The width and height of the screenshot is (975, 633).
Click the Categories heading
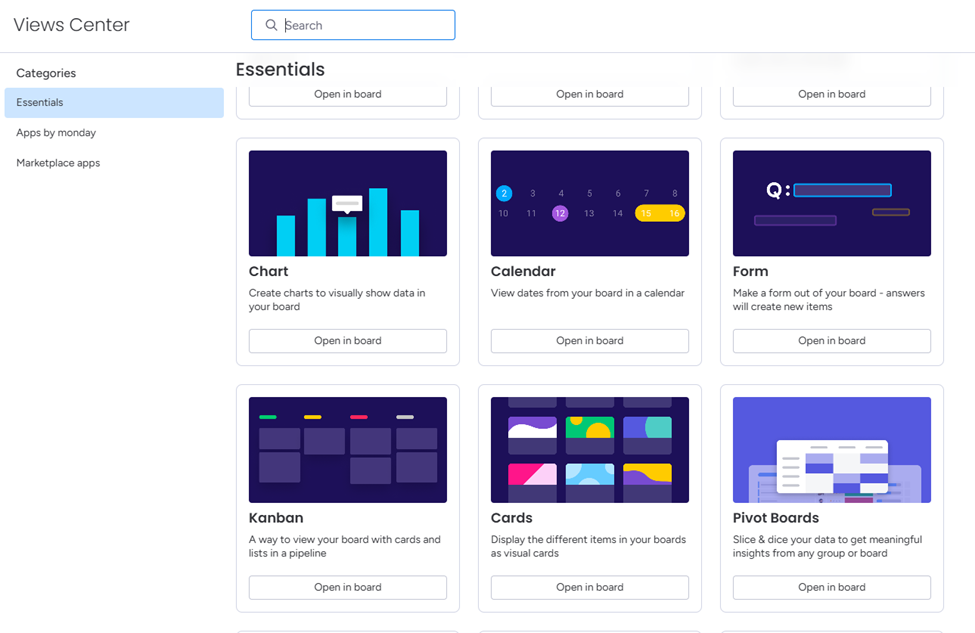[46, 73]
